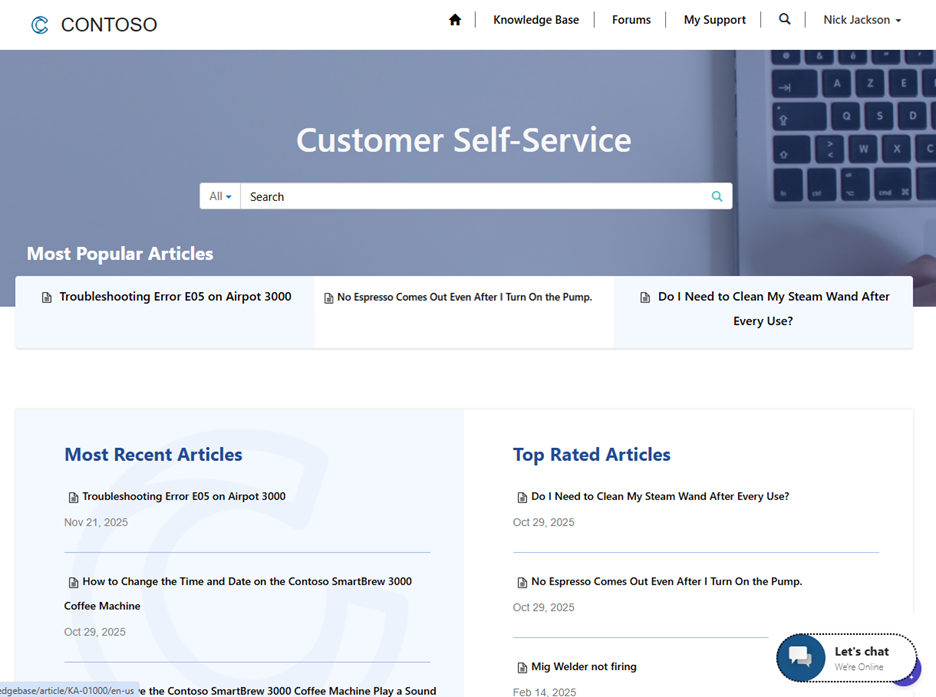Open the Forums menu item
Viewport: 936px width, 697px height.
point(631,20)
